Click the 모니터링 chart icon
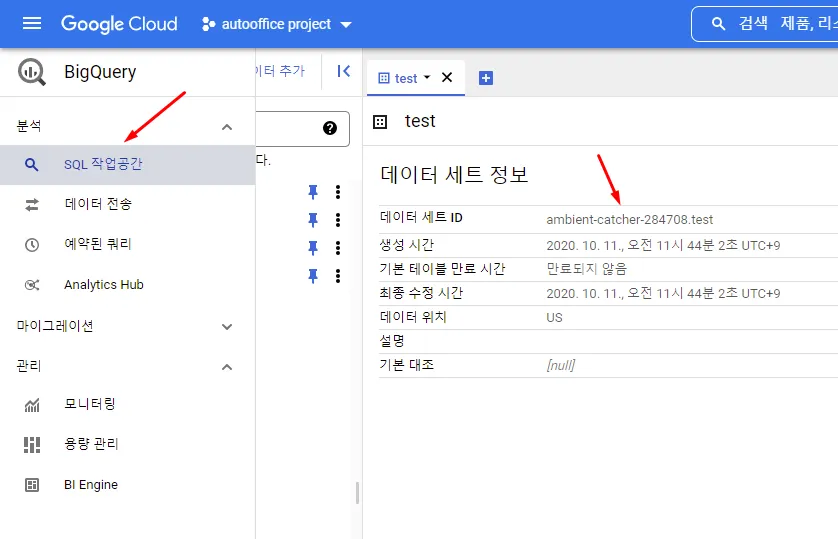 point(32,405)
